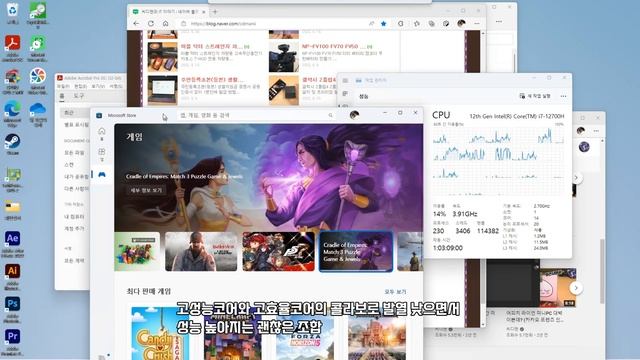This screenshot has height=360, width=640.
Task: Open the Home tab in Acrobat
Action: pyautogui.click(x=62, y=96)
